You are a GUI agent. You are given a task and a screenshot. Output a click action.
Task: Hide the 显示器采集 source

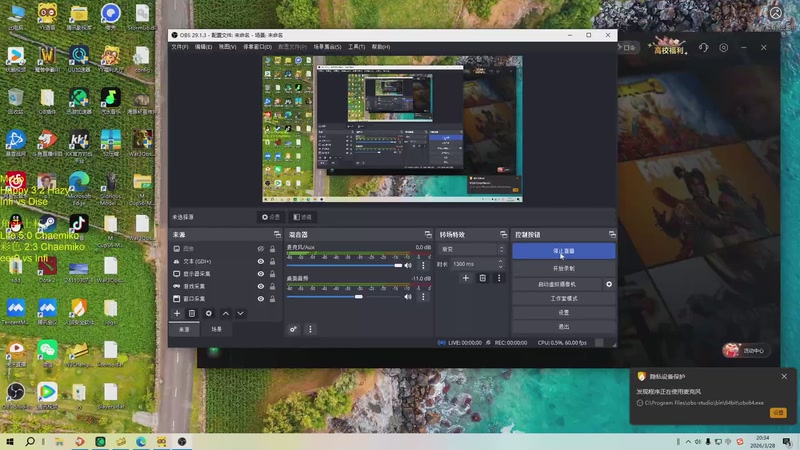tap(261, 273)
